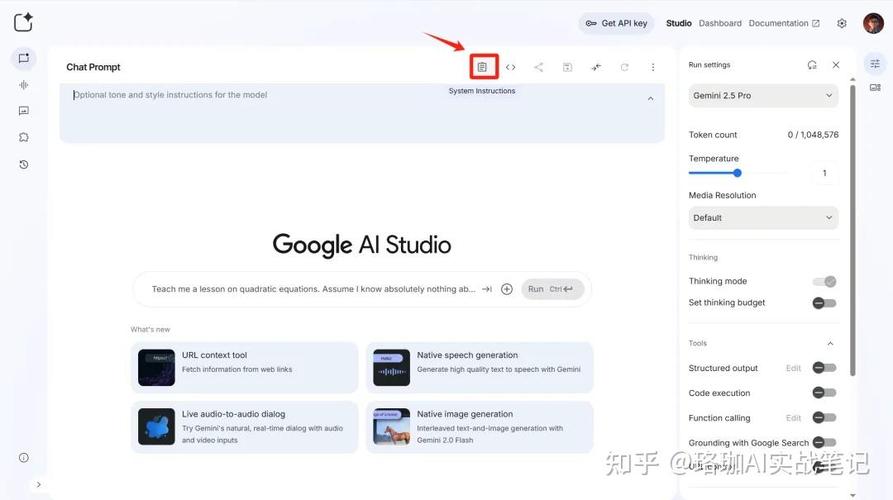
Task: Open user profile avatar
Action: (873, 23)
